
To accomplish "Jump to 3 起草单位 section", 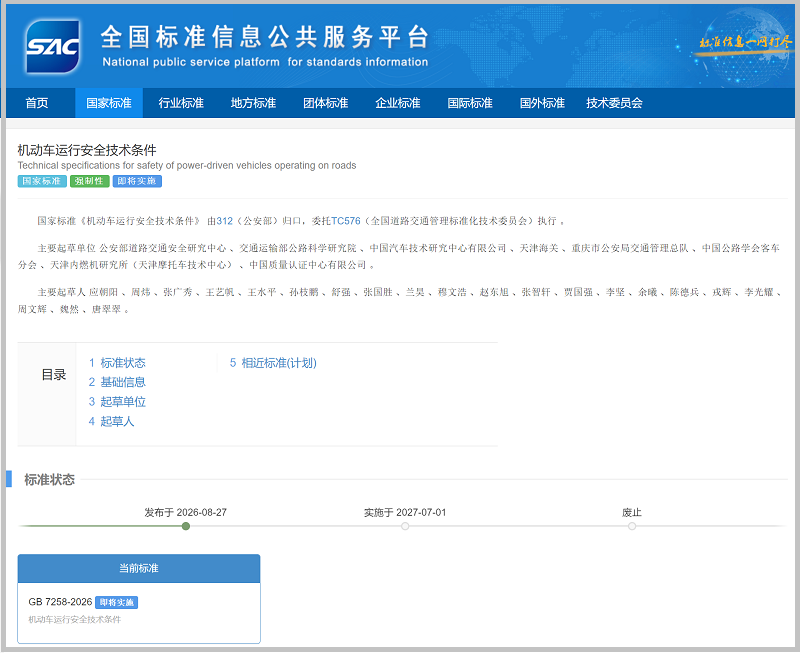I will pos(117,401).
